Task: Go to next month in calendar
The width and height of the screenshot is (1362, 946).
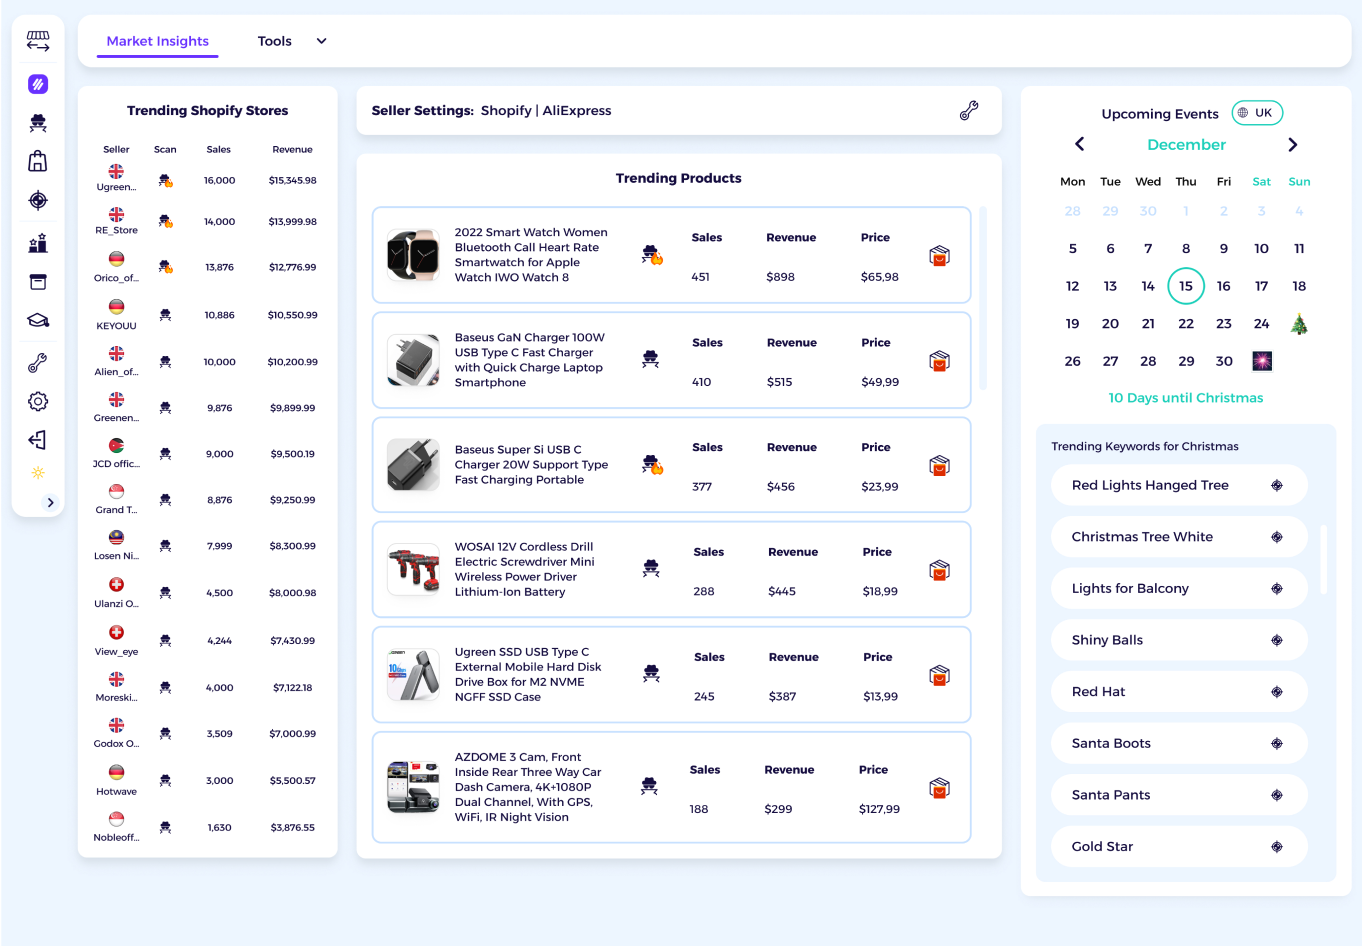Action: point(1292,144)
